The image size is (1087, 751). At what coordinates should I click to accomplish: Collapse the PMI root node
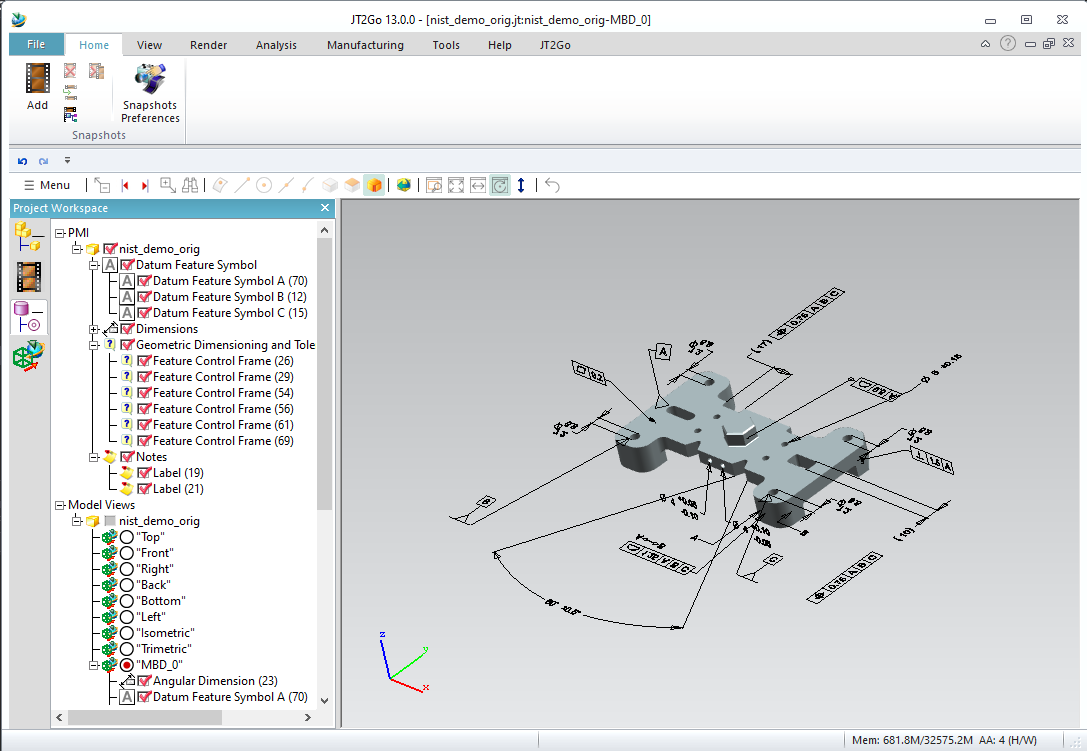pos(60,233)
